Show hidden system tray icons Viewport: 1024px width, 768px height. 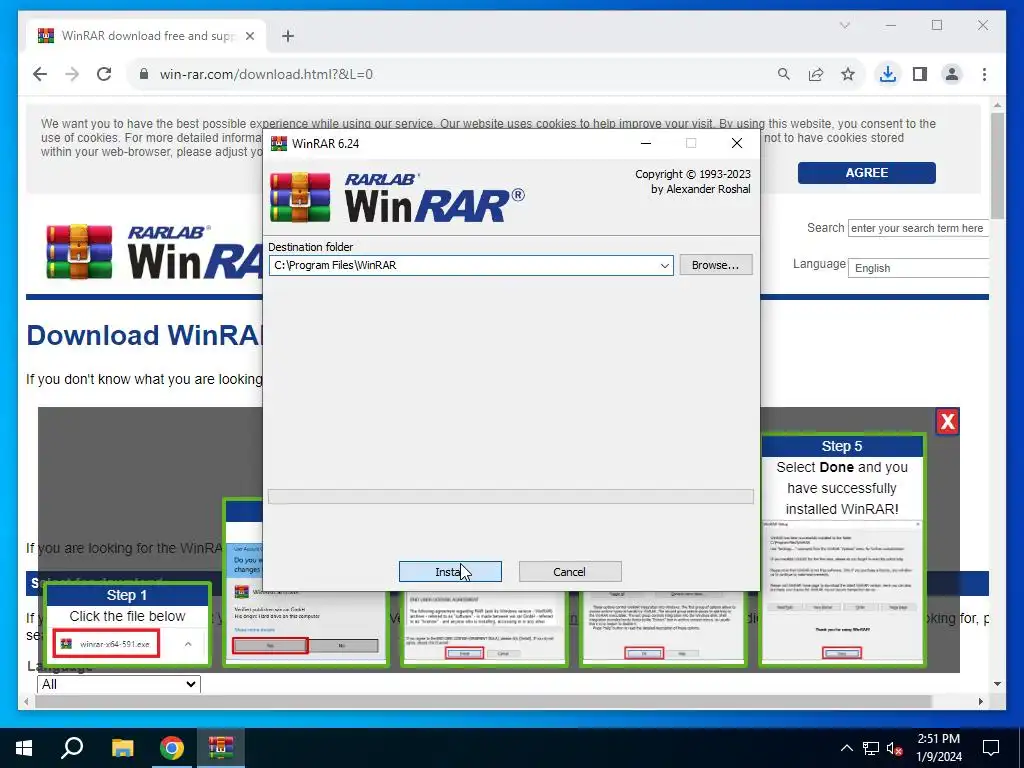pos(846,748)
